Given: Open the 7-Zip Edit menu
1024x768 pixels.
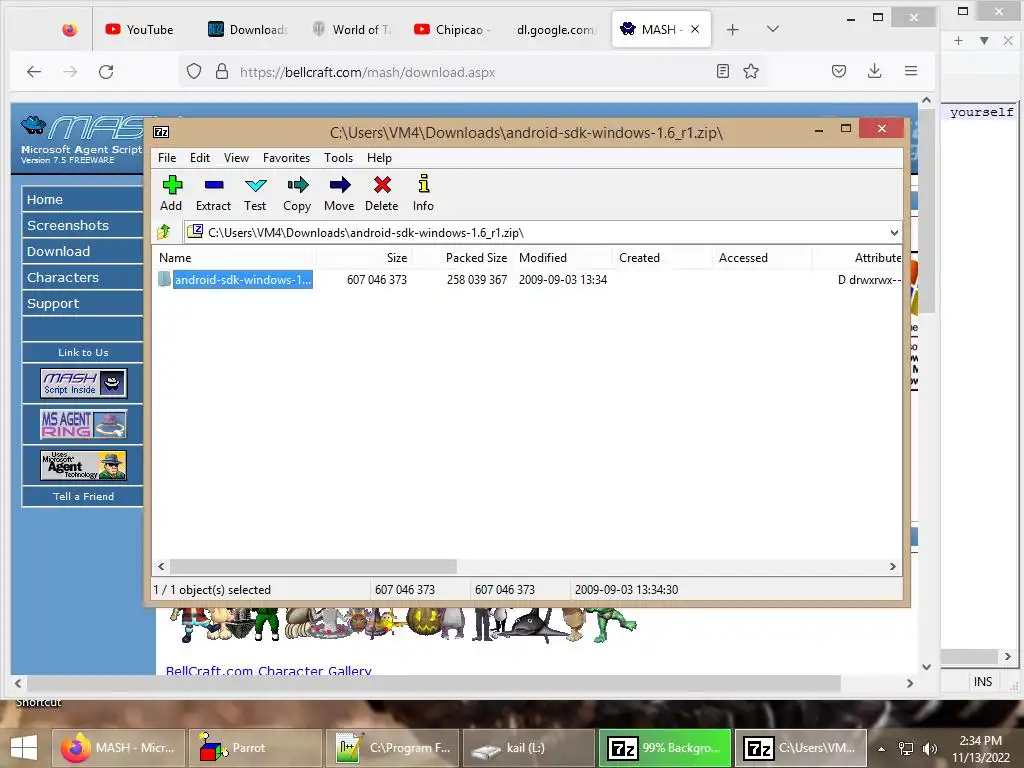Looking at the screenshot, I should click(x=200, y=158).
